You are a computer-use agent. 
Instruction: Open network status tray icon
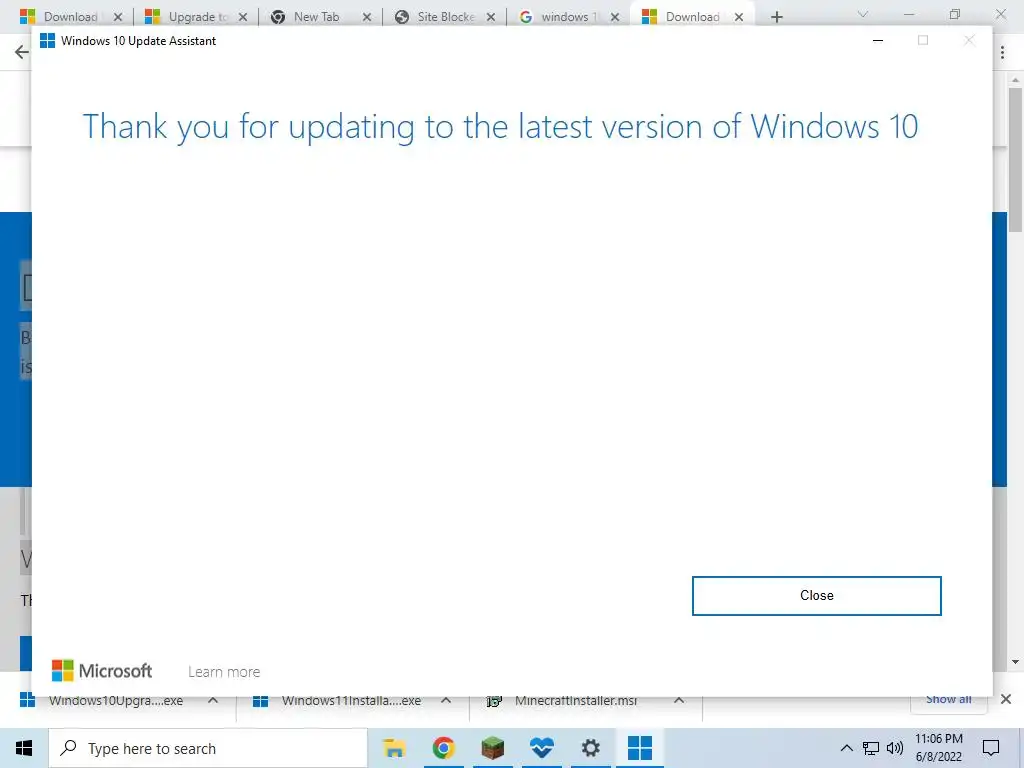point(871,748)
